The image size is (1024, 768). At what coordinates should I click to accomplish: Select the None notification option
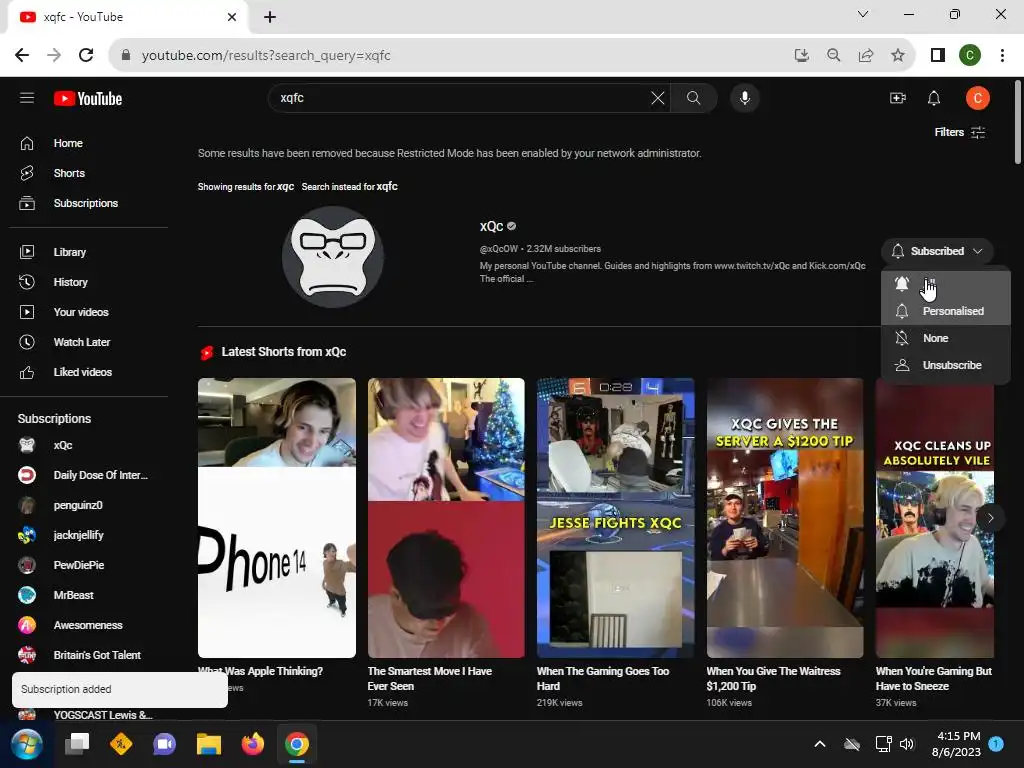click(946, 338)
